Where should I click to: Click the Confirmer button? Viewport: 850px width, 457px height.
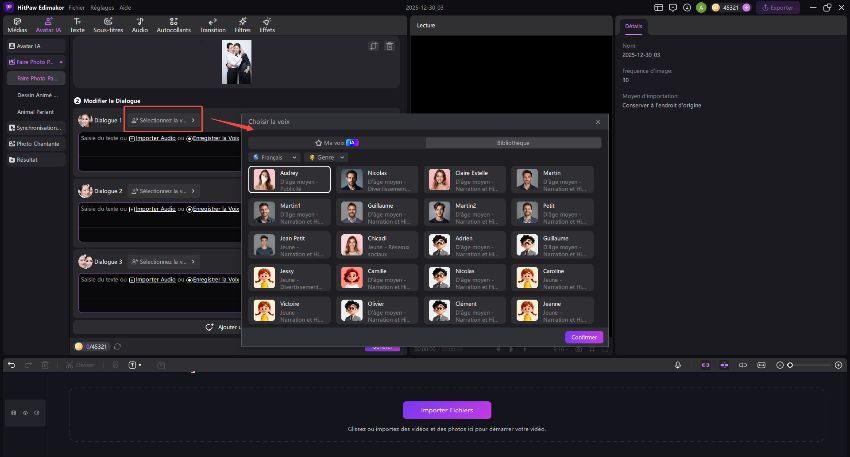click(x=583, y=337)
